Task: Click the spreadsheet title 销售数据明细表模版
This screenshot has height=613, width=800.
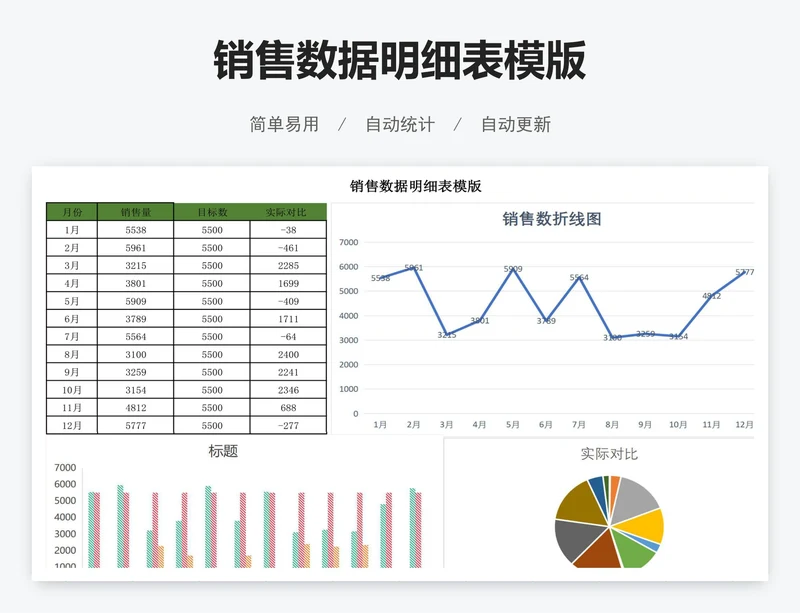Action: 415,186
